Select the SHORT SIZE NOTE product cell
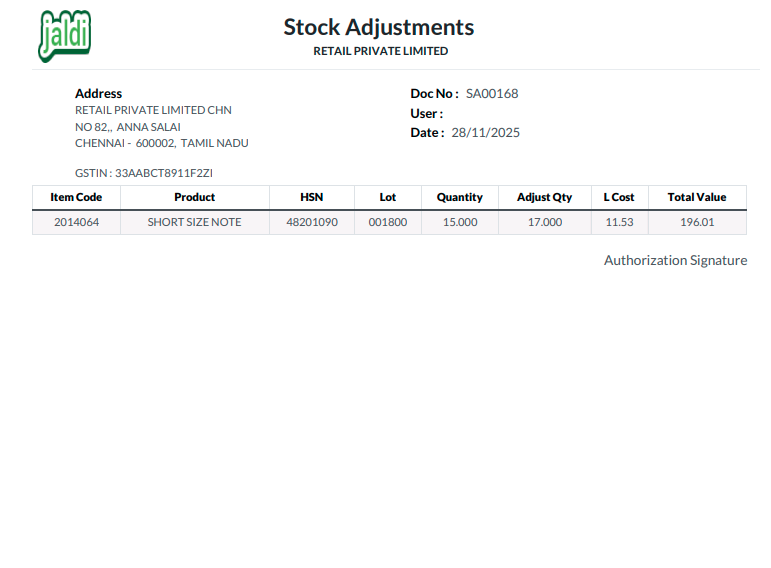 (x=195, y=222)
